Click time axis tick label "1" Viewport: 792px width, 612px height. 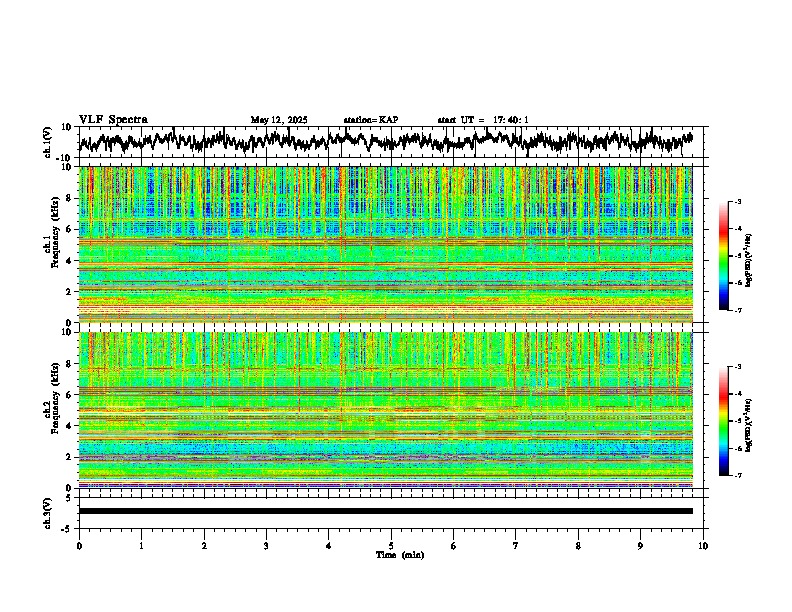(x=141, y=546)
